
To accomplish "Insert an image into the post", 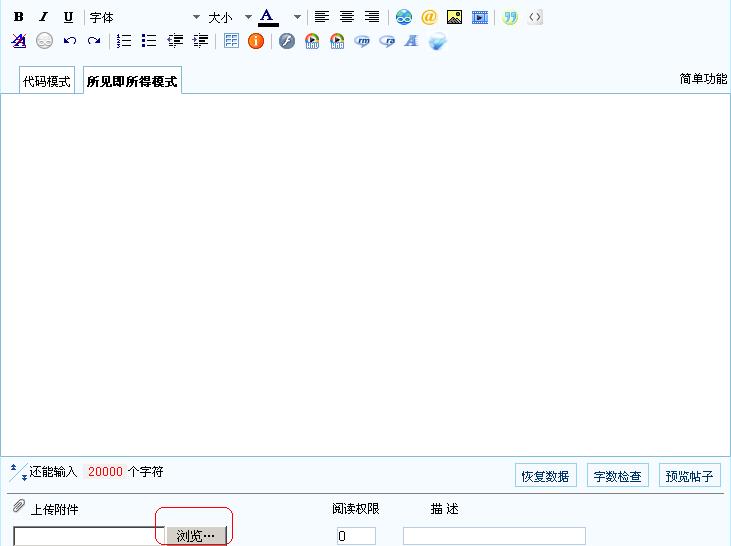I will pos(454,17).
